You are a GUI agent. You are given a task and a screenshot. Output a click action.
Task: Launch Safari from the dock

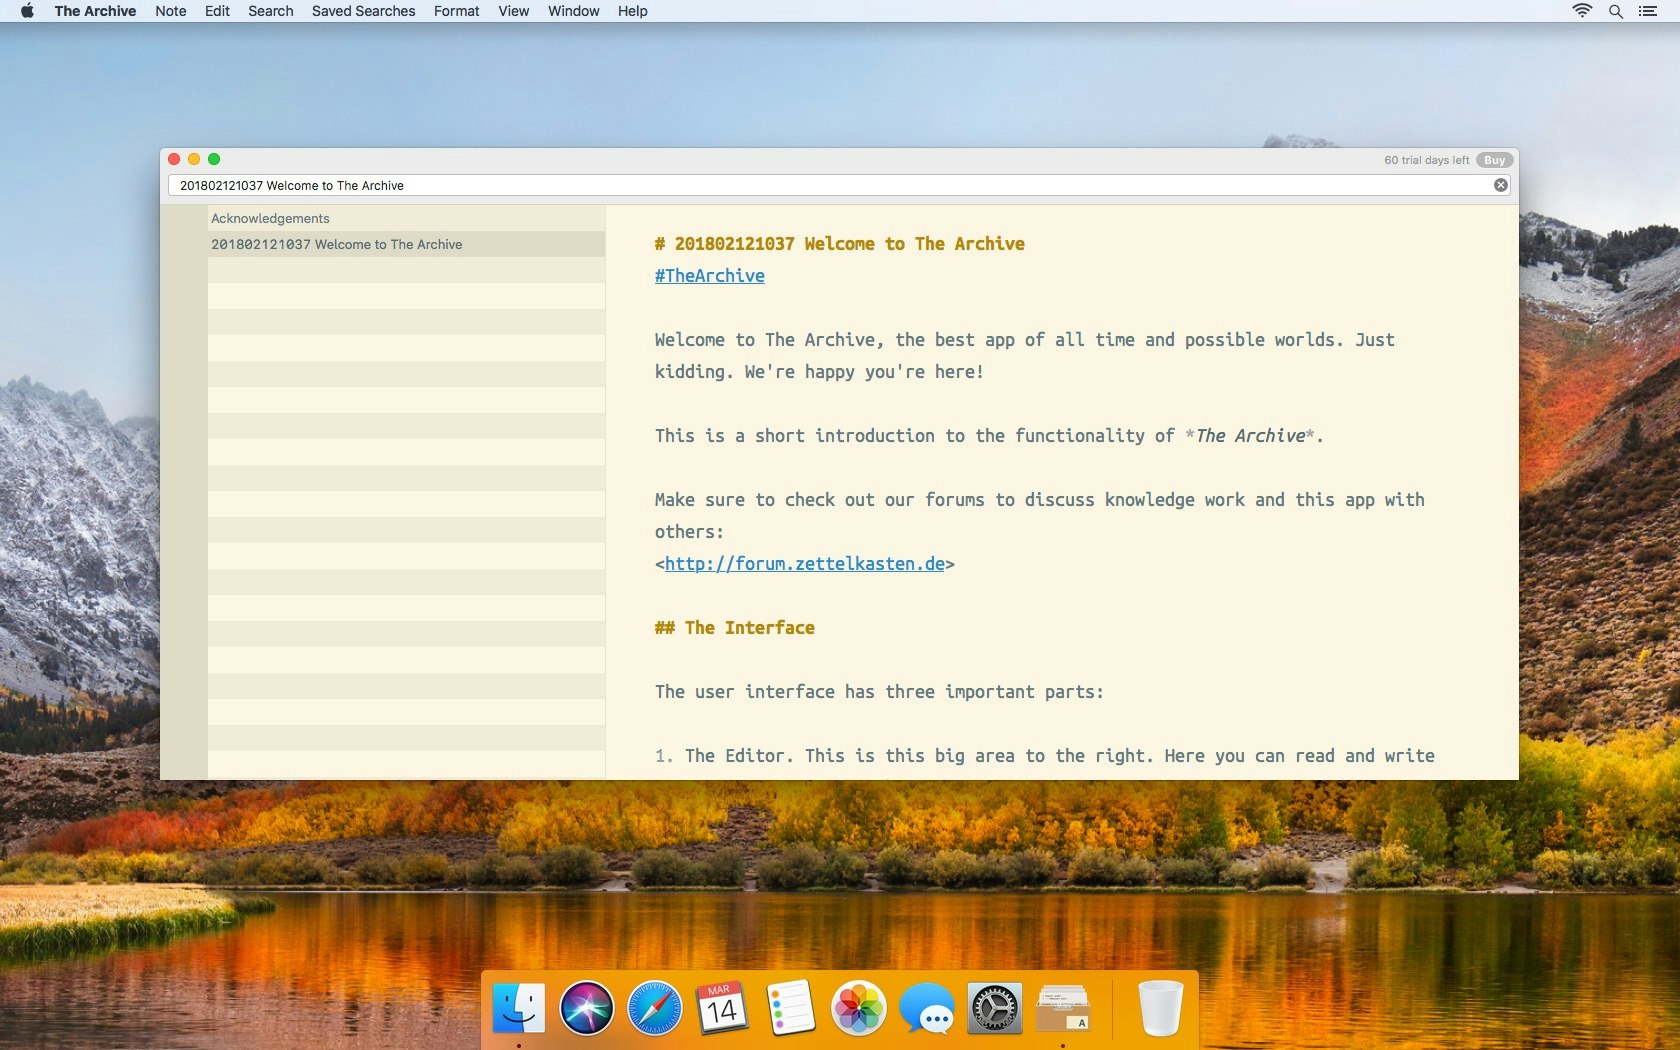[654, 1007]
